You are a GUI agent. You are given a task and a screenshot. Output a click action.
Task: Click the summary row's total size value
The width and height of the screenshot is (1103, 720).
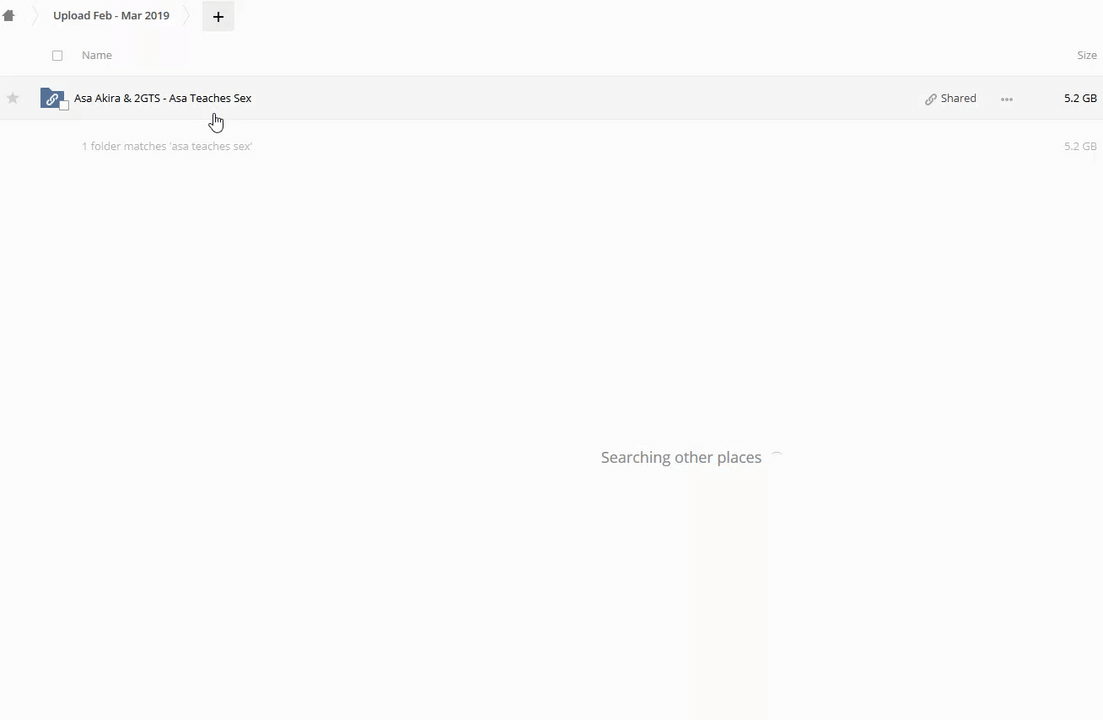click(x=1080, y=146)
